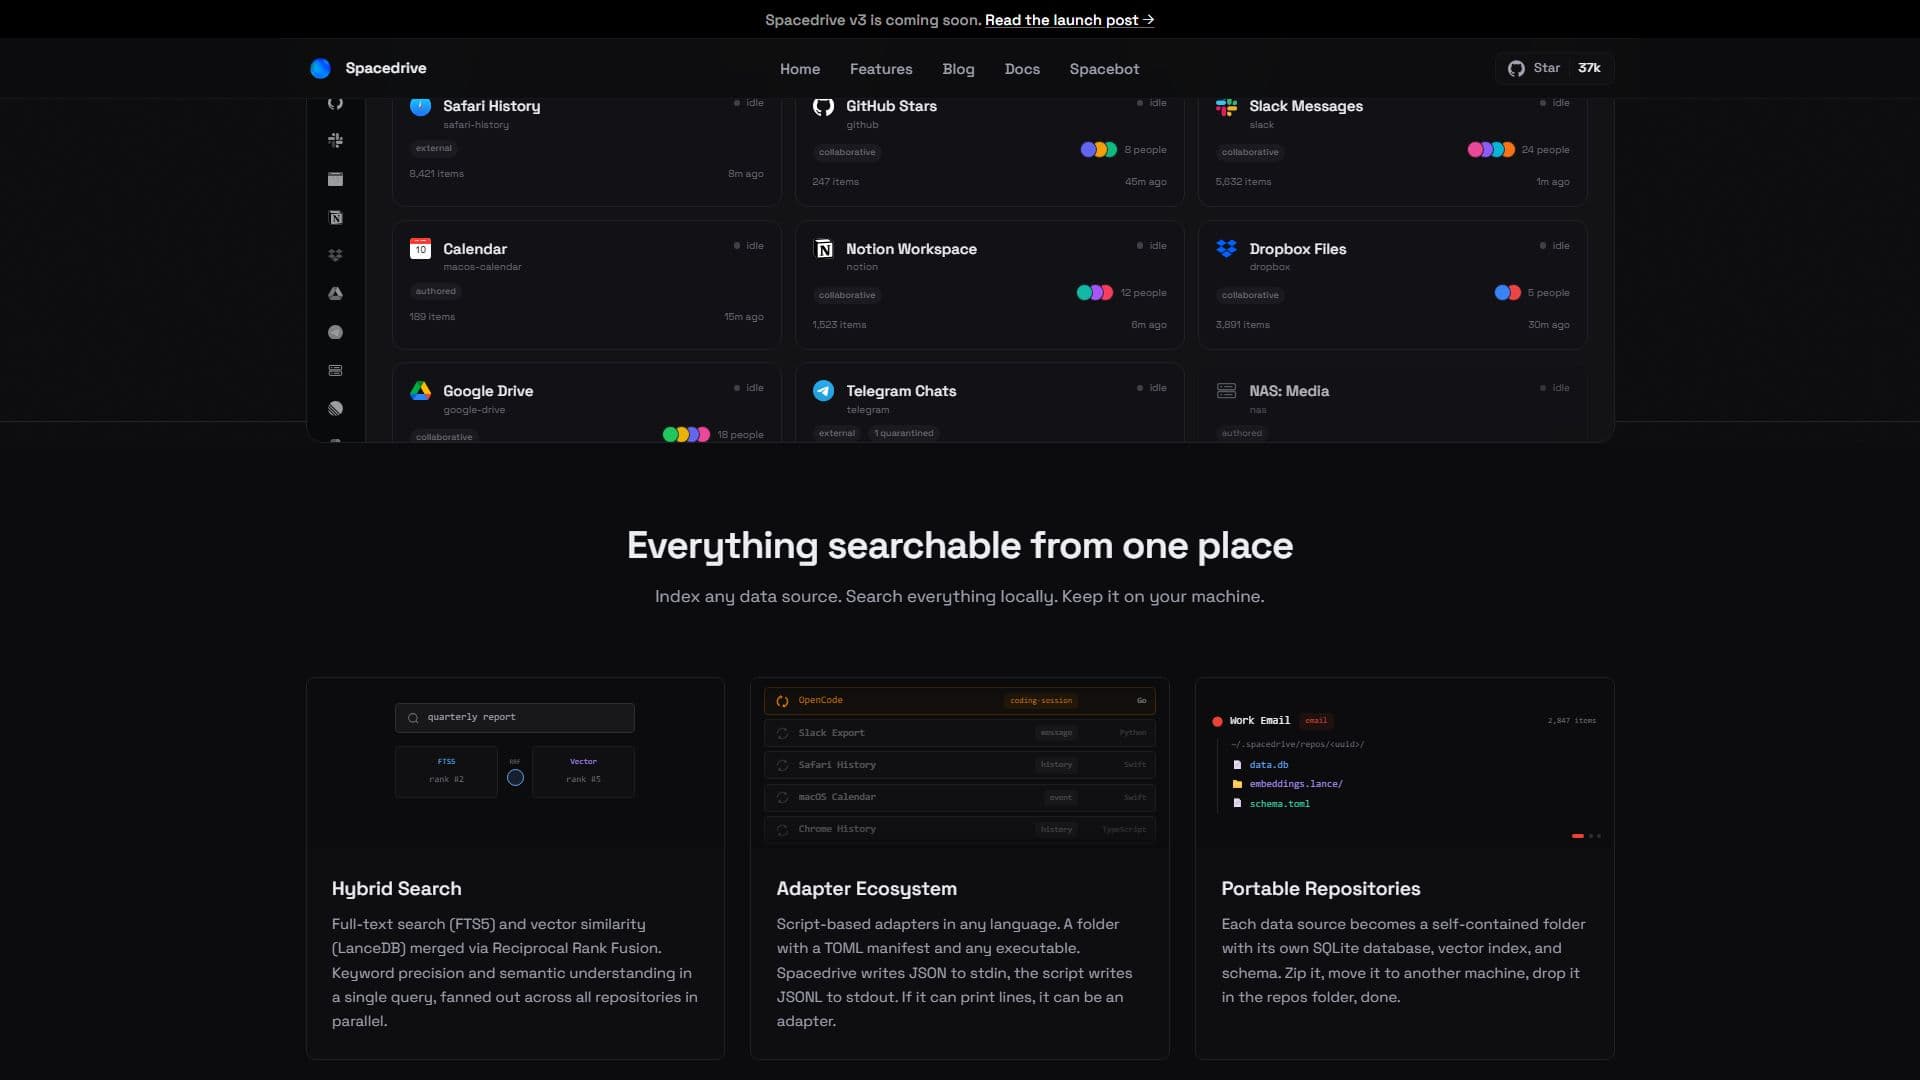Click the idle status on Slack Messages card
Image resolution: width=1920 pixels, height=1080 pixels.
pos(1555,103)
